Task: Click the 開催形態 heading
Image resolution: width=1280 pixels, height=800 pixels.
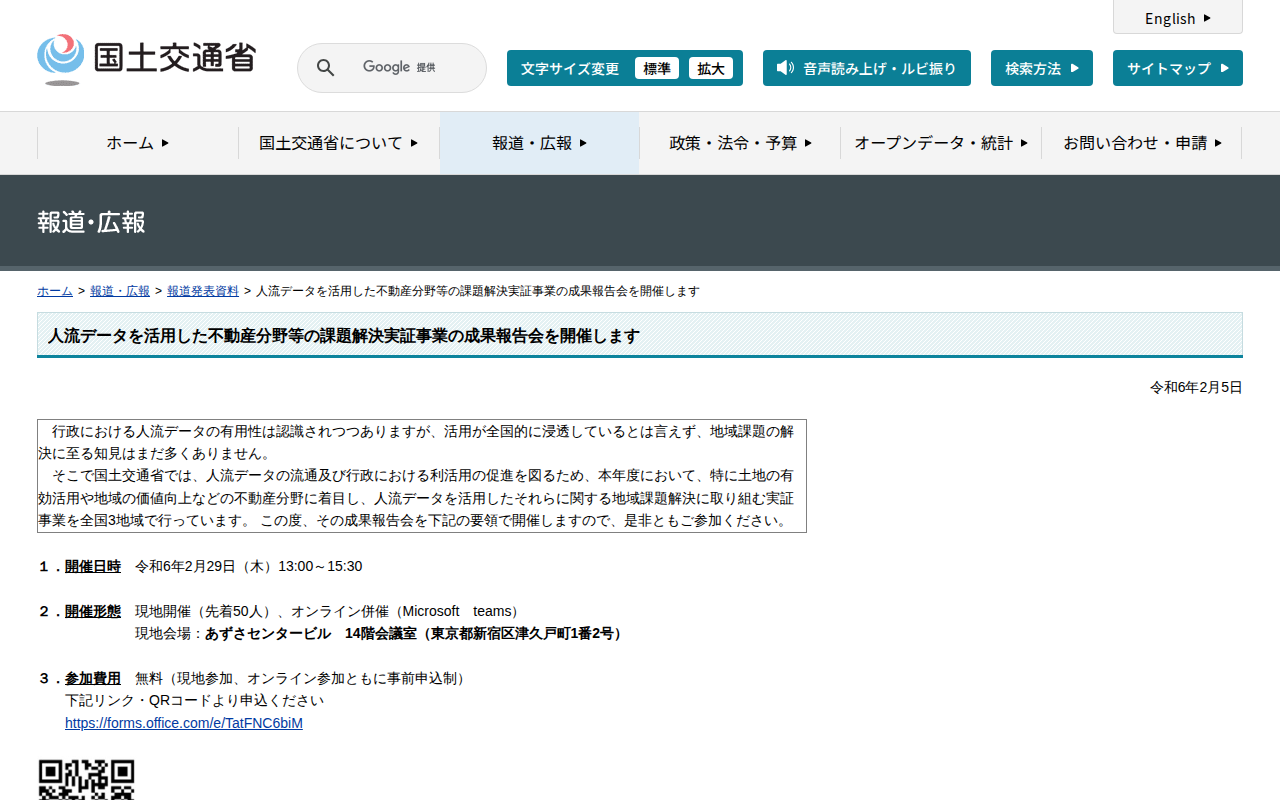Action: (x=93, y=611)
